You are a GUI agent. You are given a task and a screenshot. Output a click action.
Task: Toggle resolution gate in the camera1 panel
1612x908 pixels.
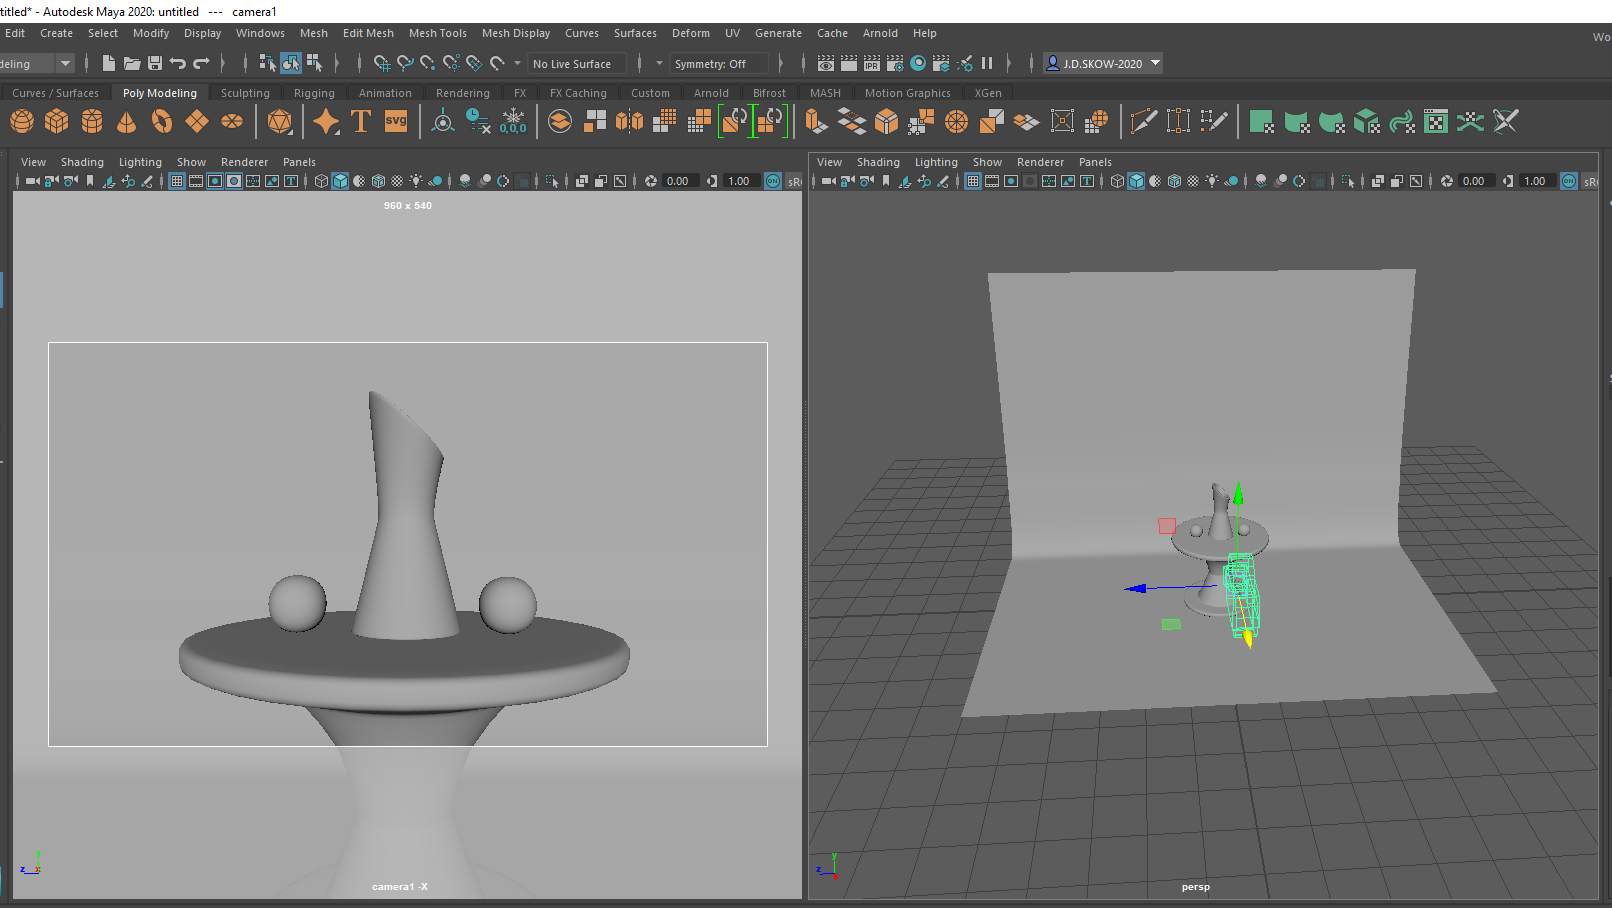[215, 181]
